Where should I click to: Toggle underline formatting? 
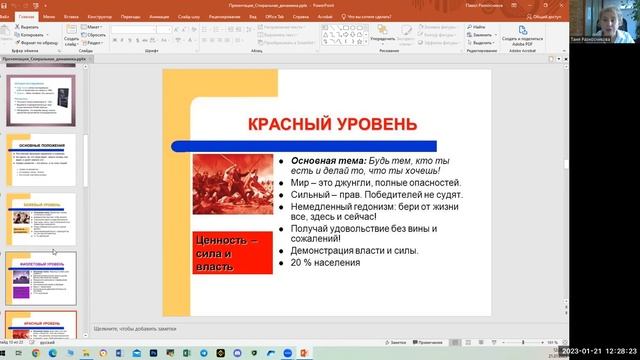tap(129, 40)
